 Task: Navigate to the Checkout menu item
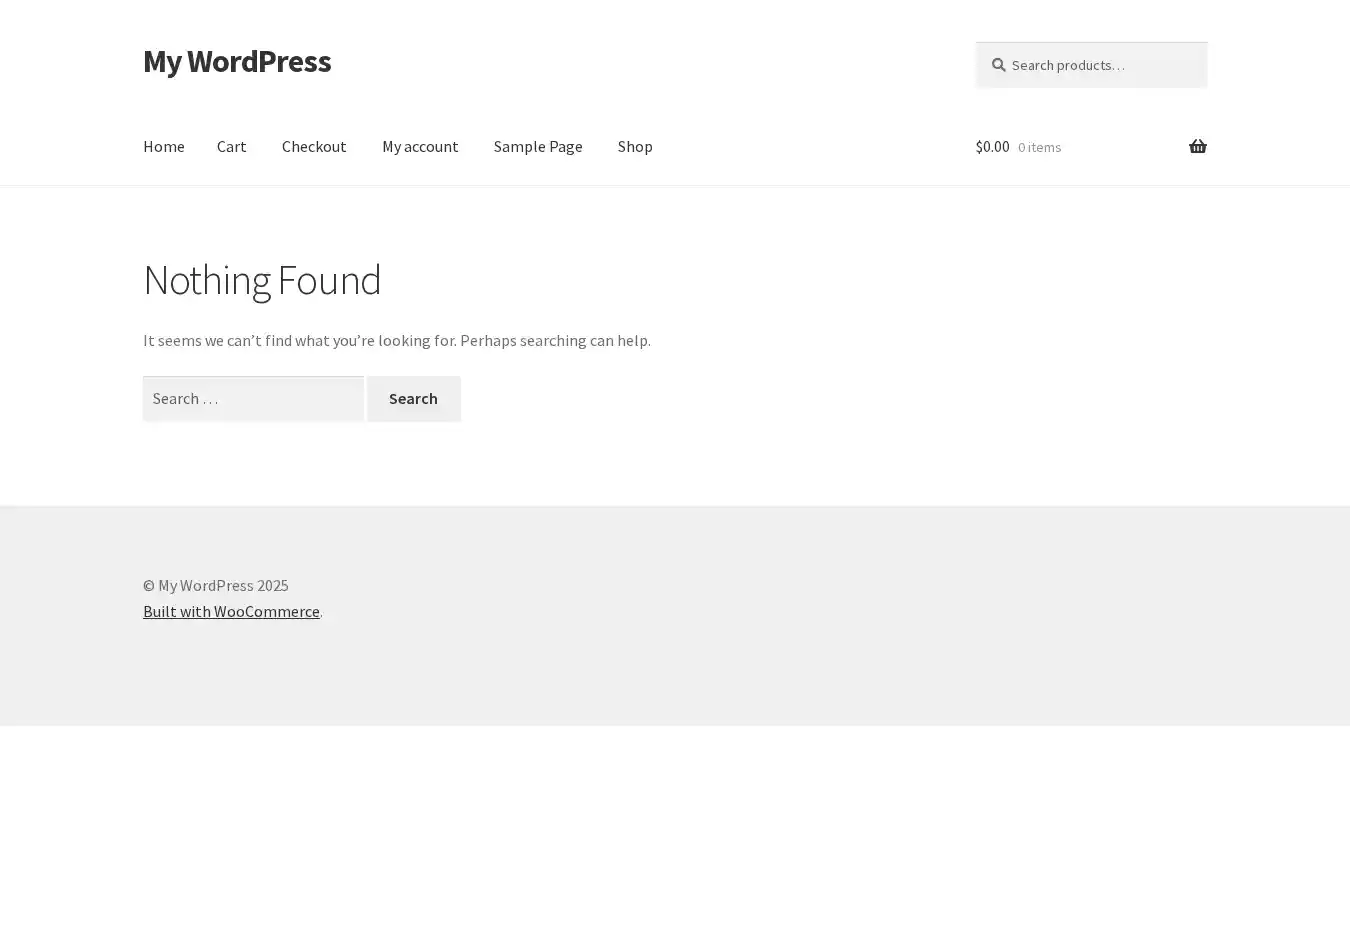(x=314, y=146)
